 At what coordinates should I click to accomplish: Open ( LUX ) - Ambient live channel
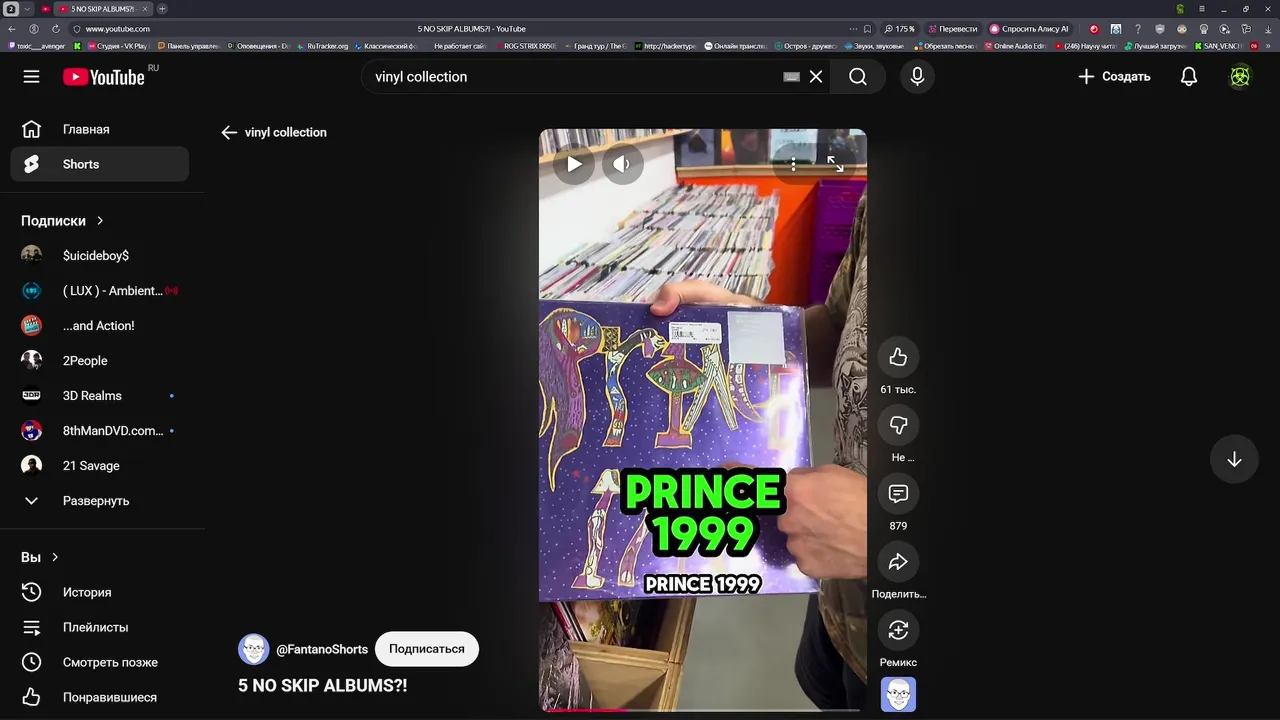[x=99, y=291]
